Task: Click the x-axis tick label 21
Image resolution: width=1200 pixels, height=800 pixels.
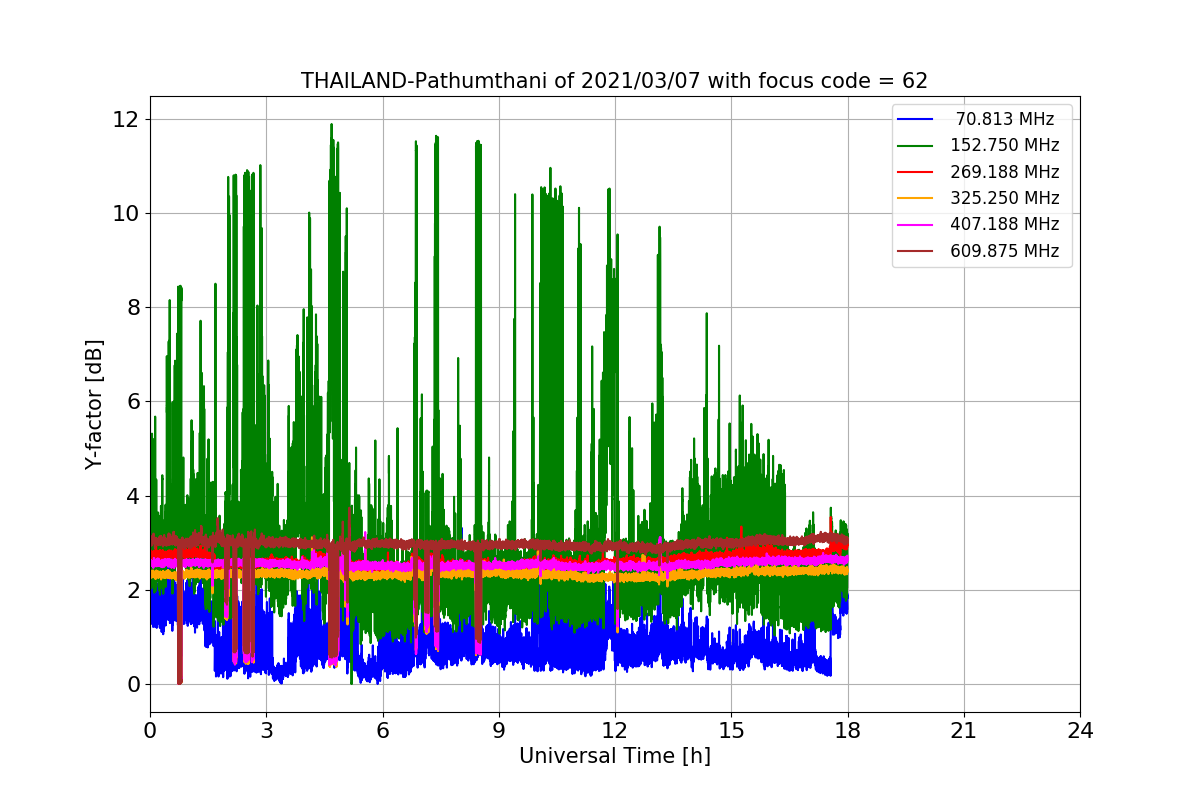Action: click(x=964, y=731)
